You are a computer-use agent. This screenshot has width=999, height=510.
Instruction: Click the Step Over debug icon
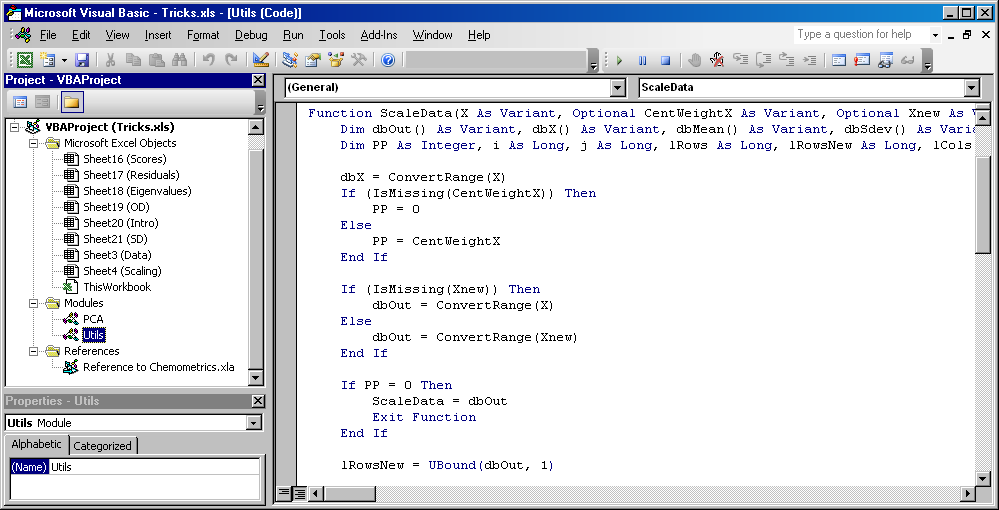763,60
